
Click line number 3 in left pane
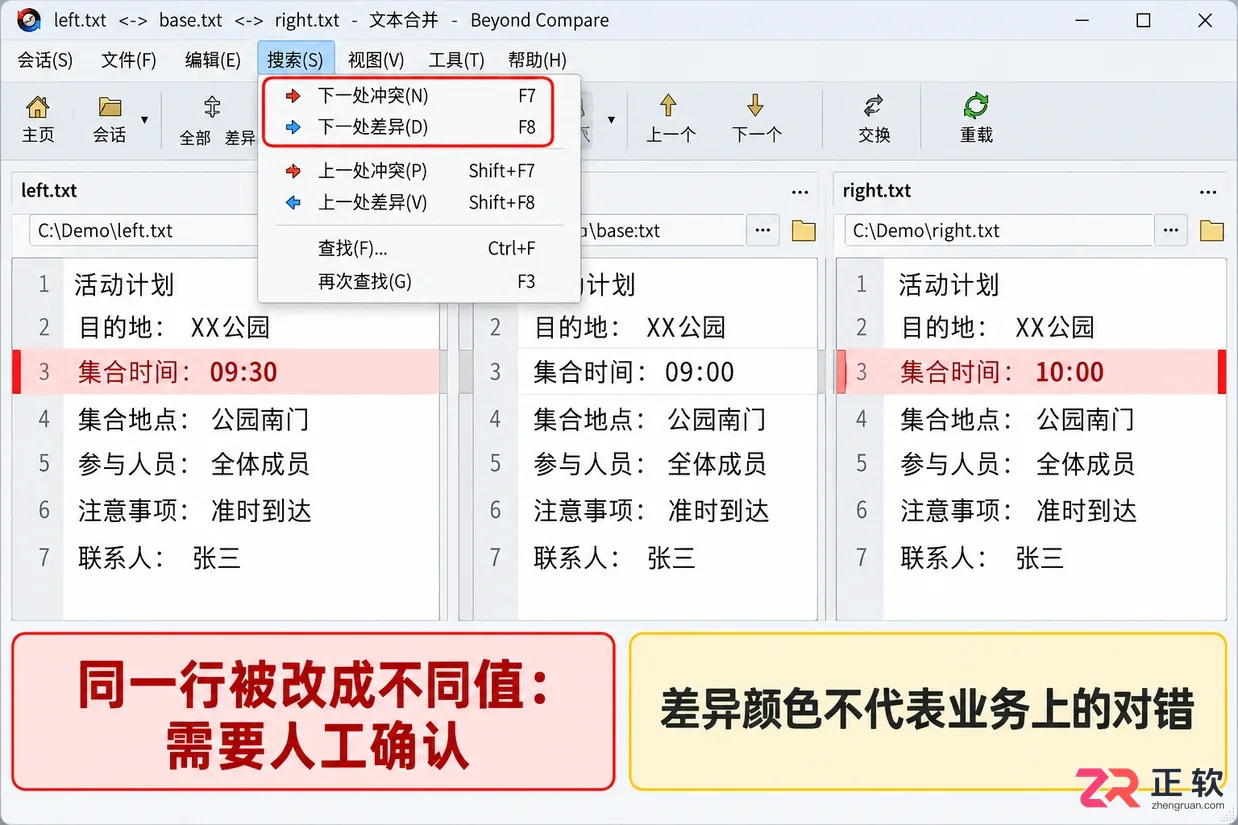[x=43, y=372]
